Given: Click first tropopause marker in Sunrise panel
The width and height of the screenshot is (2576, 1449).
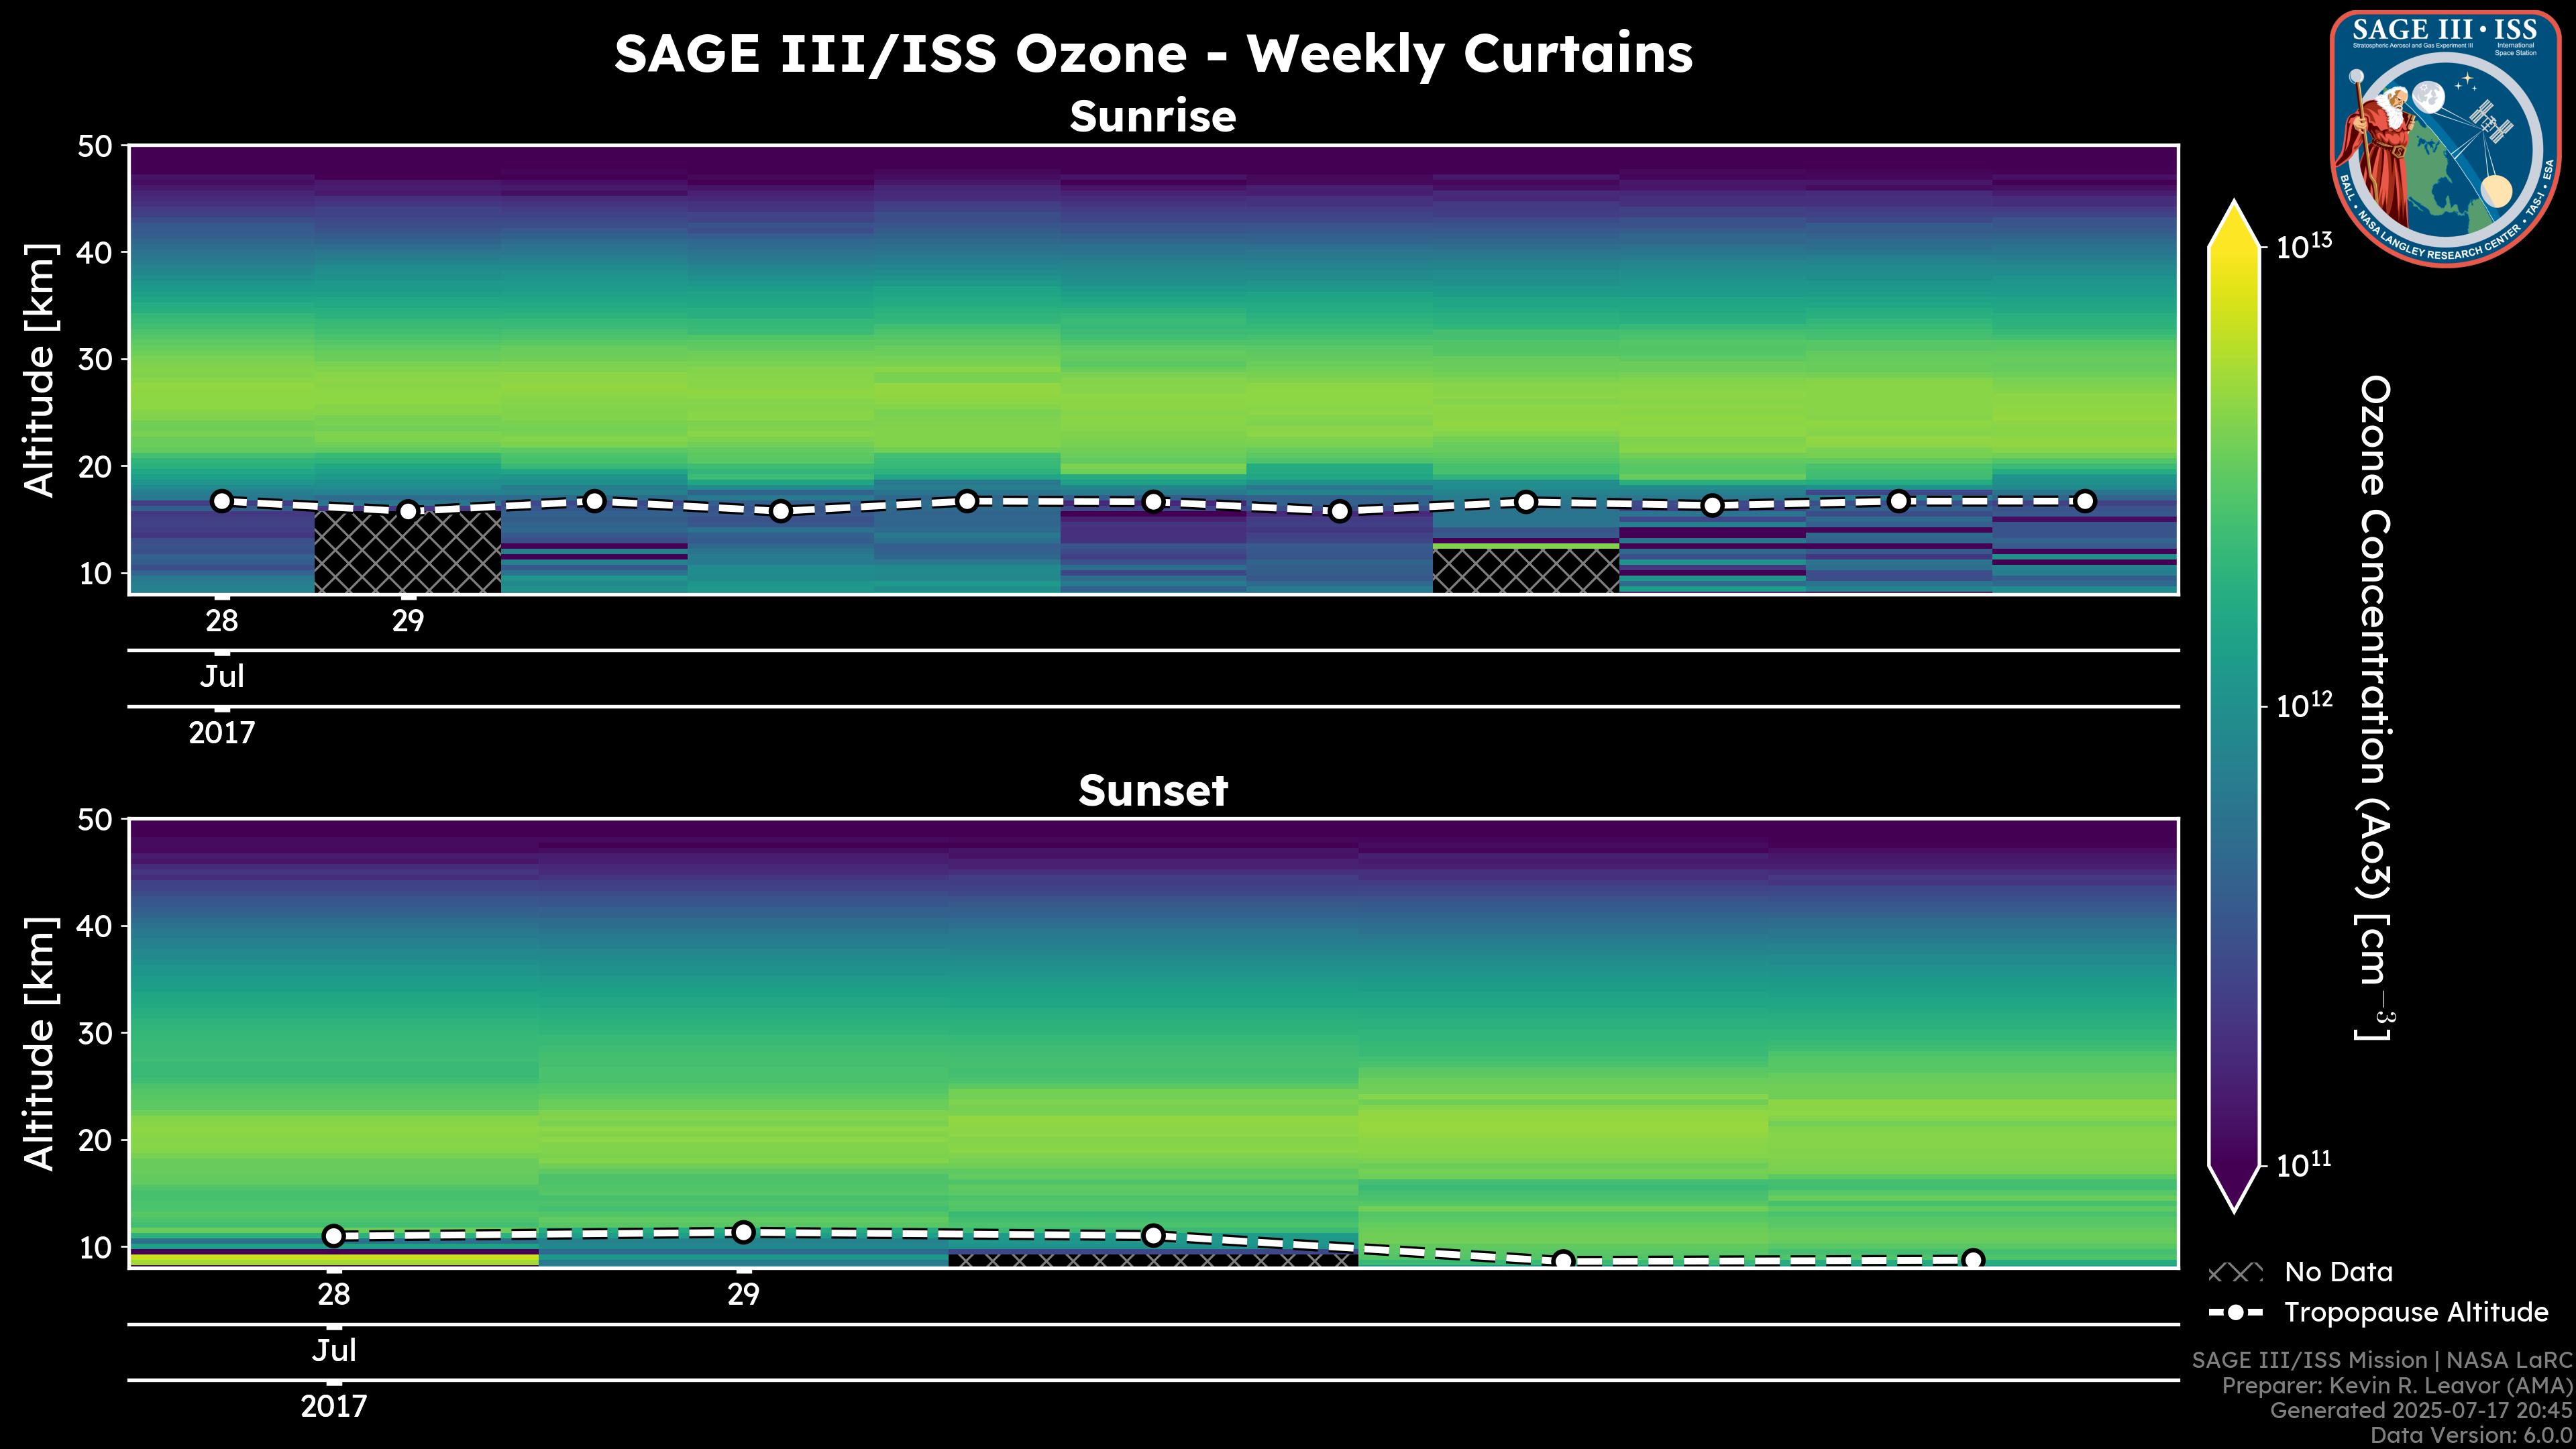Looking at the screenshot, I should (222, 501).
